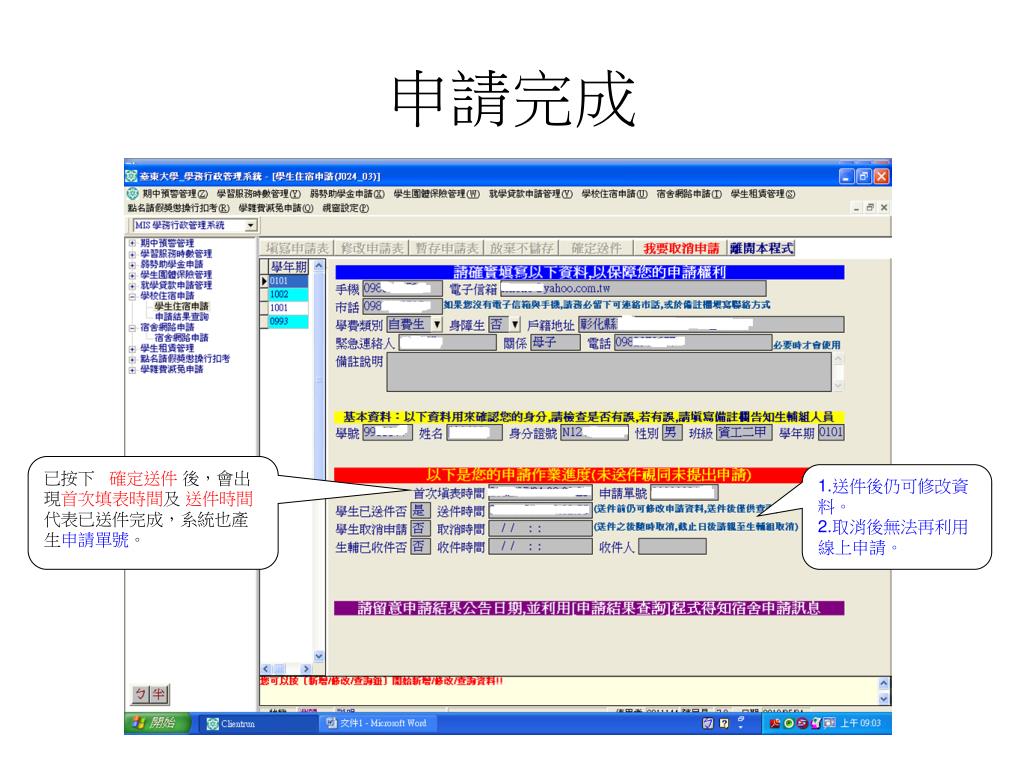The width and height of the screenshot is (1024, 768).
Task: Click the red PDF icon in system tray
Action: pos(775,724)
